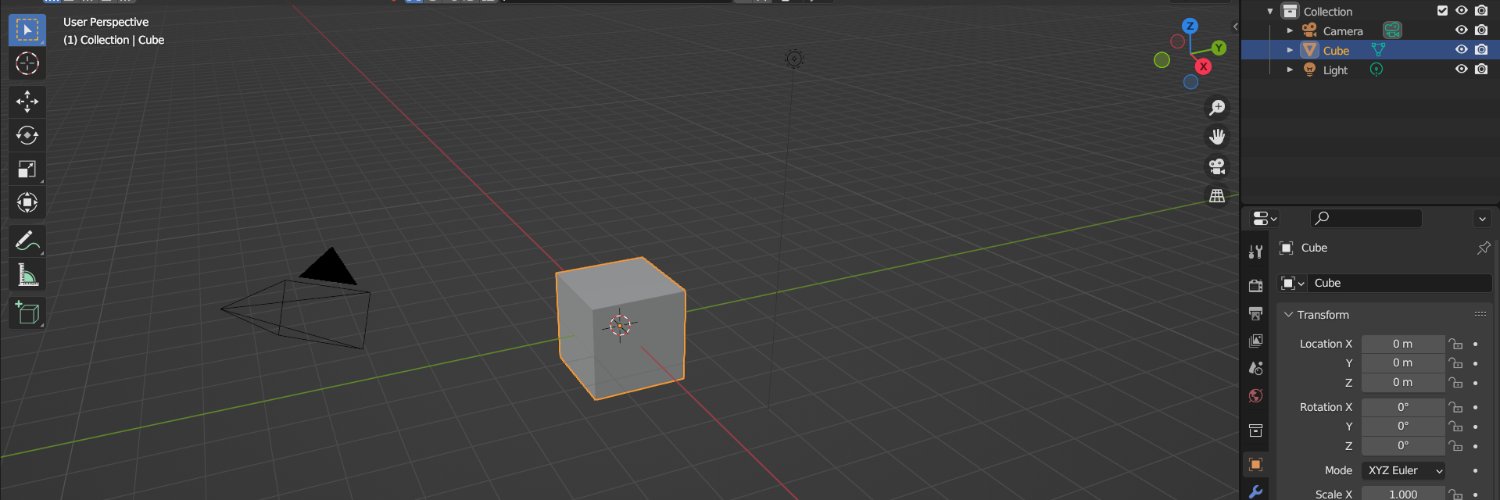The height and width of the screenshot is (500, 1500).
Task: Choose the Add Cube tool
Action: 27,312
